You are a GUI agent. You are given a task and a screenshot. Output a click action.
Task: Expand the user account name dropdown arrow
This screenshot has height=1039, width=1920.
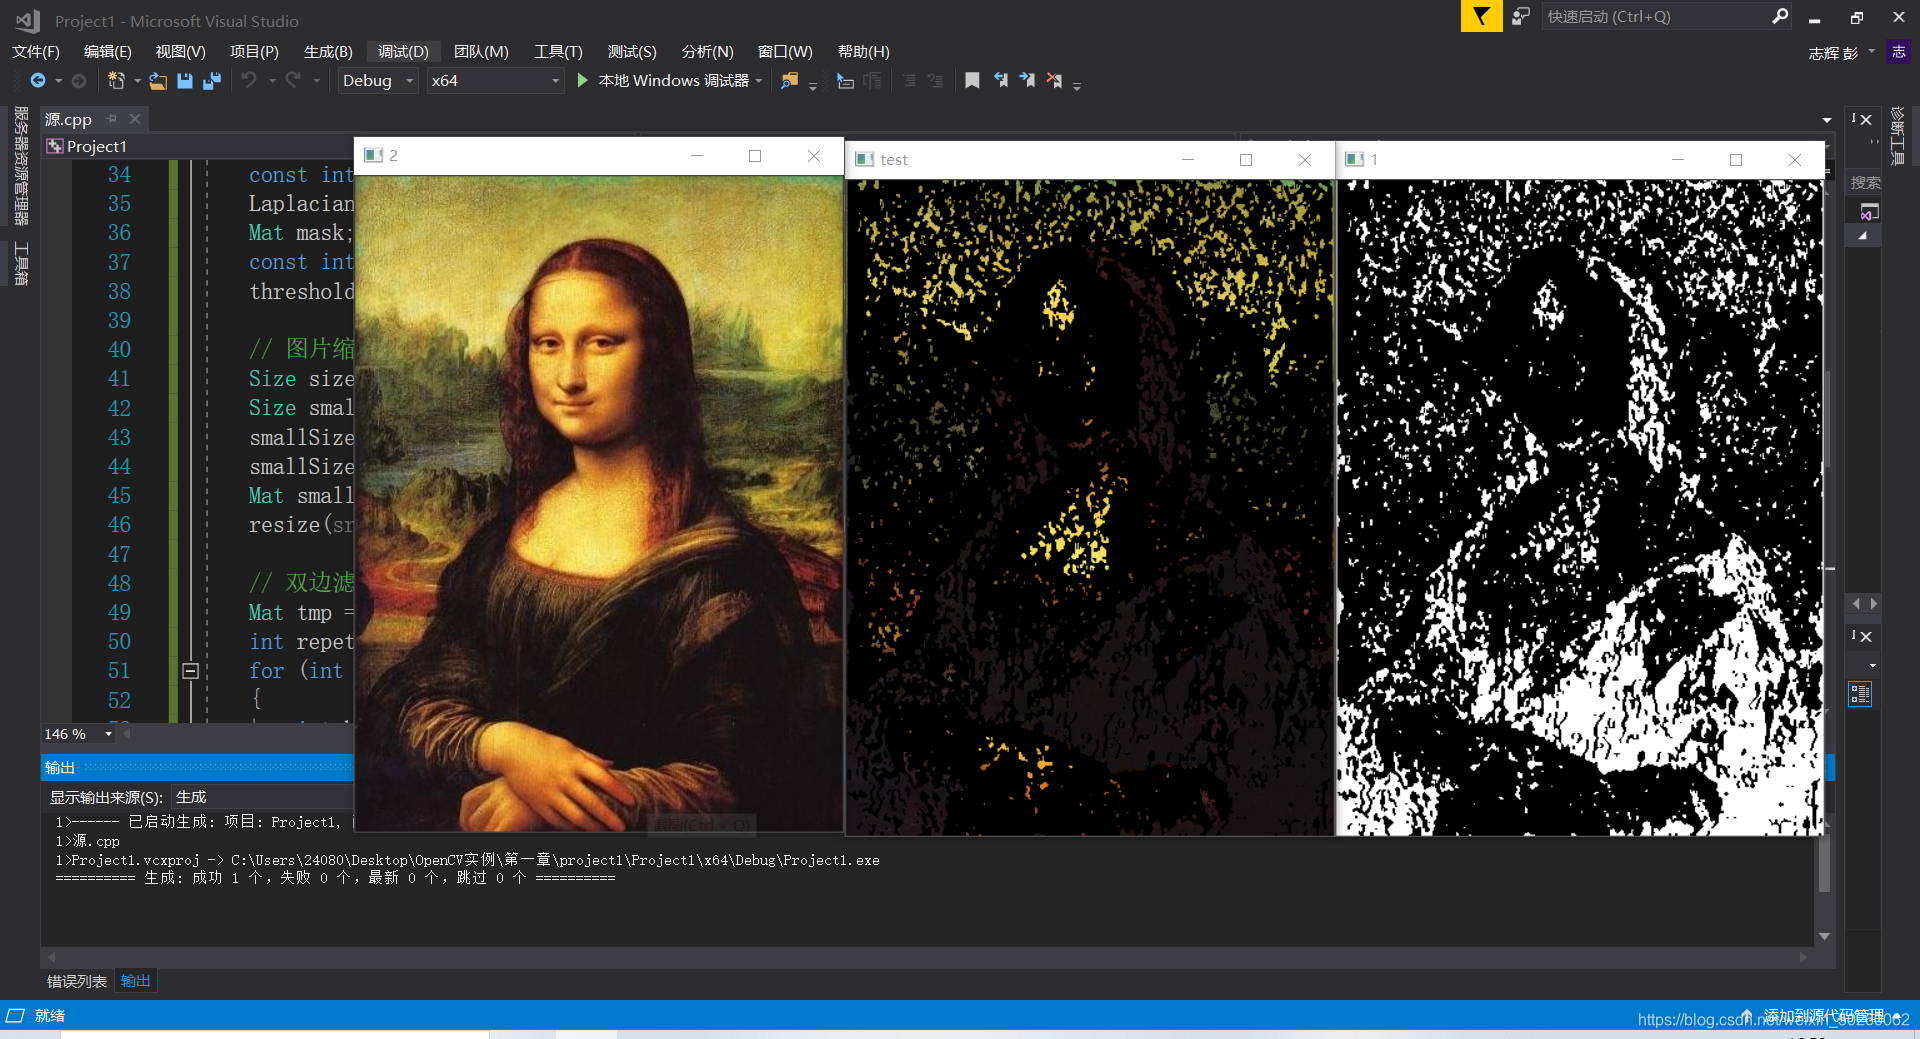1872,51
